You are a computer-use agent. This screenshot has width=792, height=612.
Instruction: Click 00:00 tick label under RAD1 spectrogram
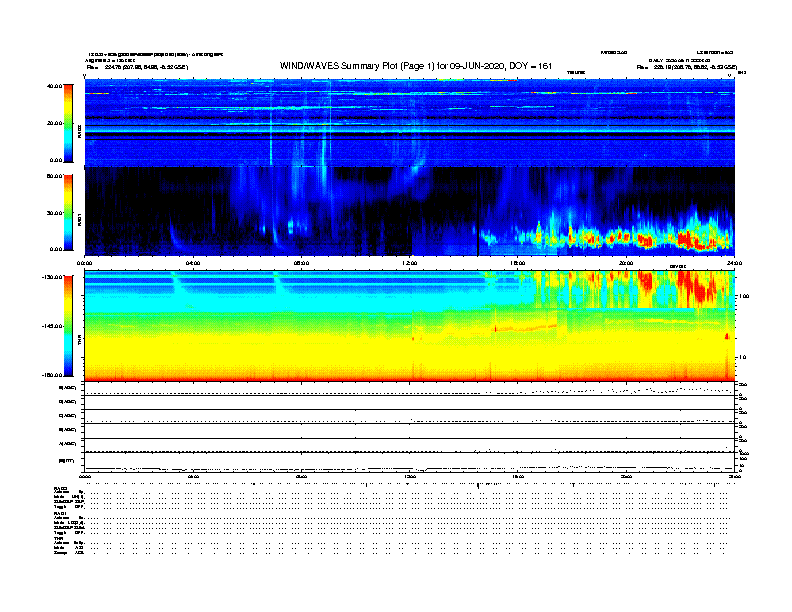tap(84, 263)
